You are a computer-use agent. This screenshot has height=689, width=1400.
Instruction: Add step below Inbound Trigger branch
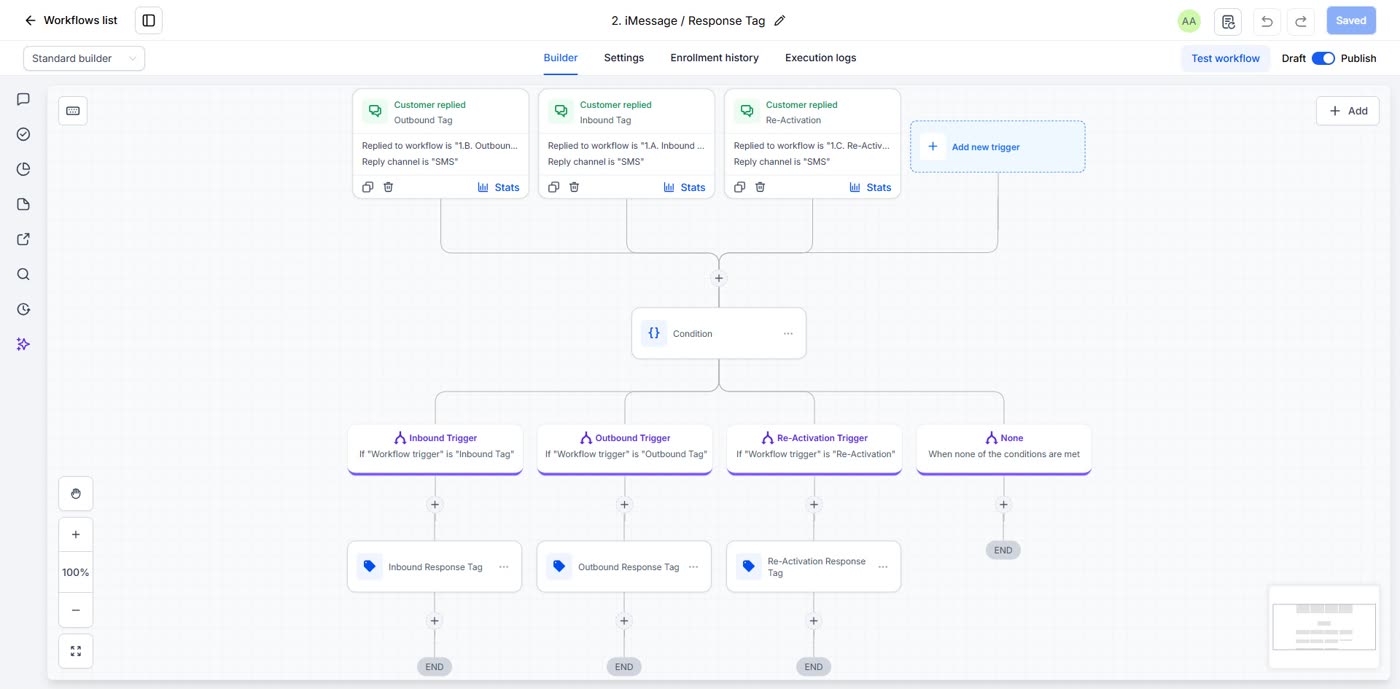click(x=435, y=504)
